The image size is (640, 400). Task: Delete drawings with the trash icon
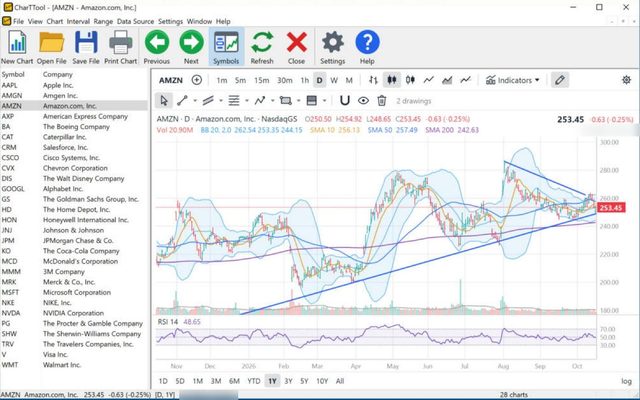[382, 100]
